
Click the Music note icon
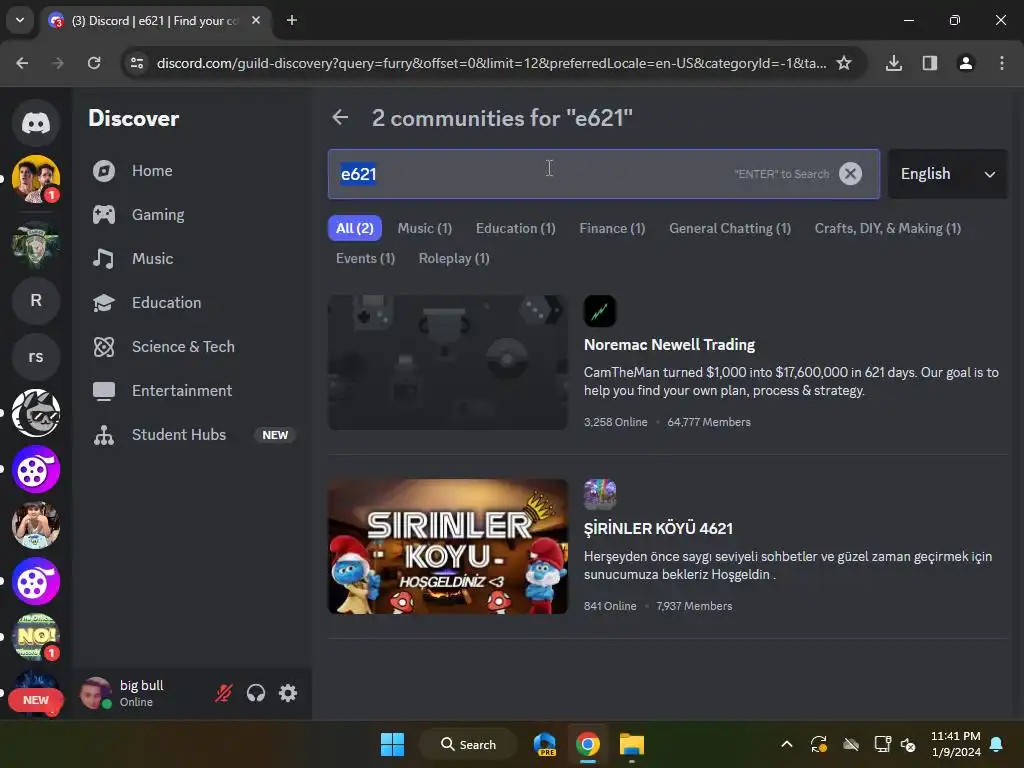tap(103, 259)
